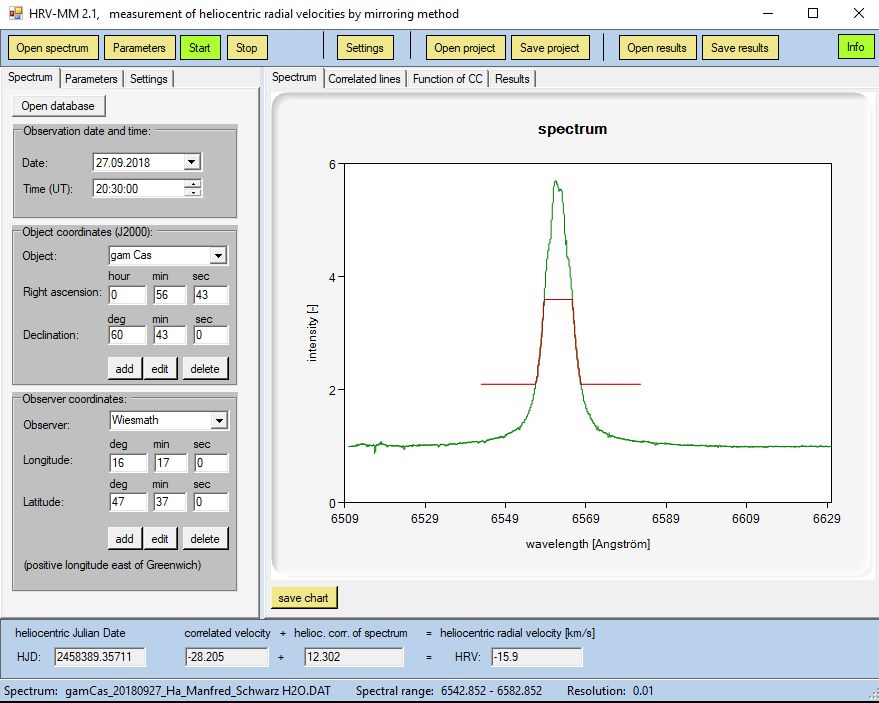Click the Right ascension hour field
879x703 pixels.
coord(127,295)
